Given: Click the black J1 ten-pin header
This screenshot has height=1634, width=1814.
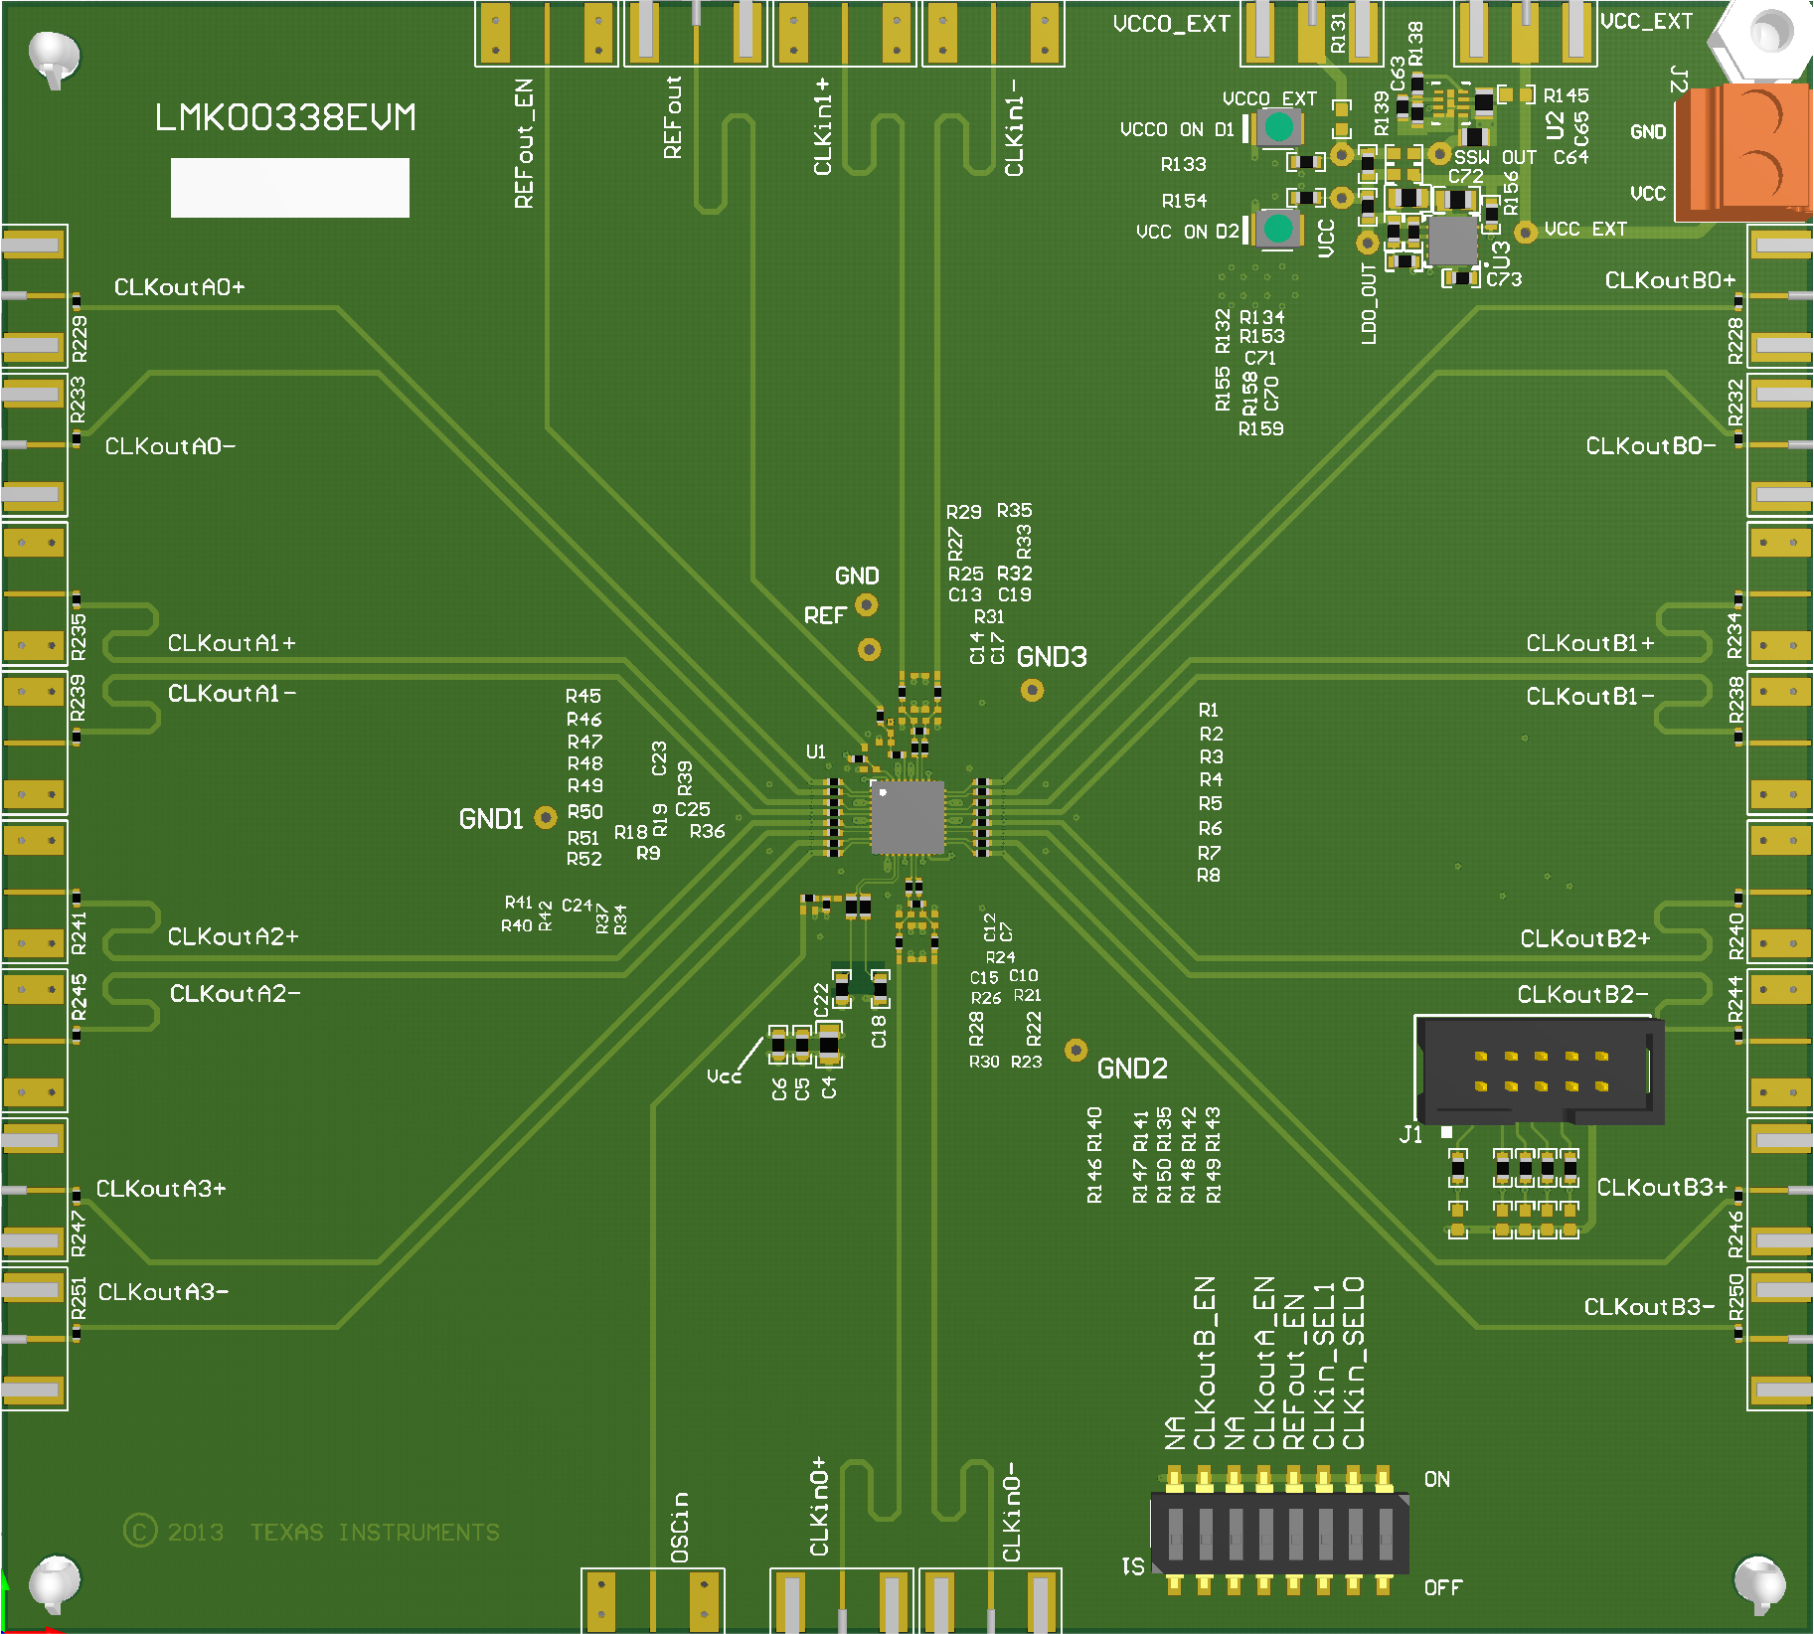Looking at the screenshot, I should coord(1539,1071).
